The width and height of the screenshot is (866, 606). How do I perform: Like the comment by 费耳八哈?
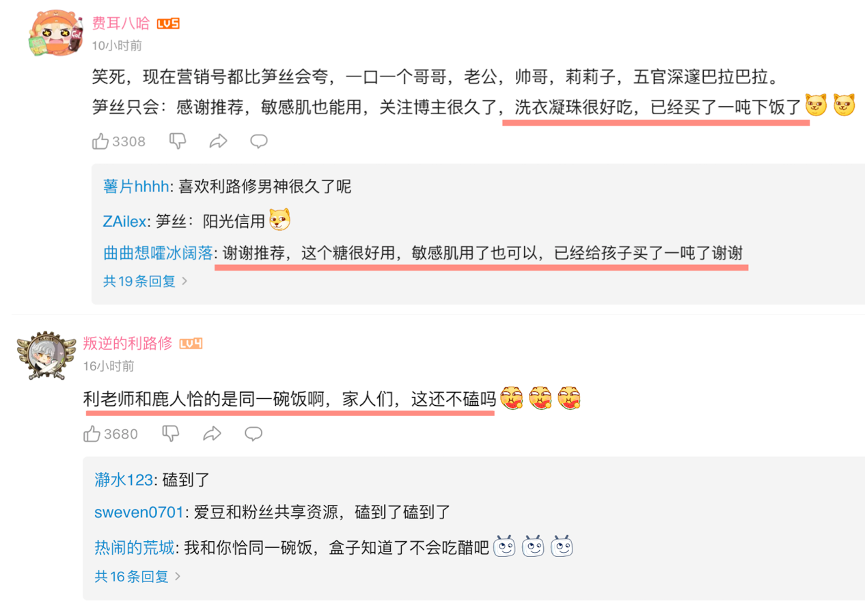click(x=118, y=141)
